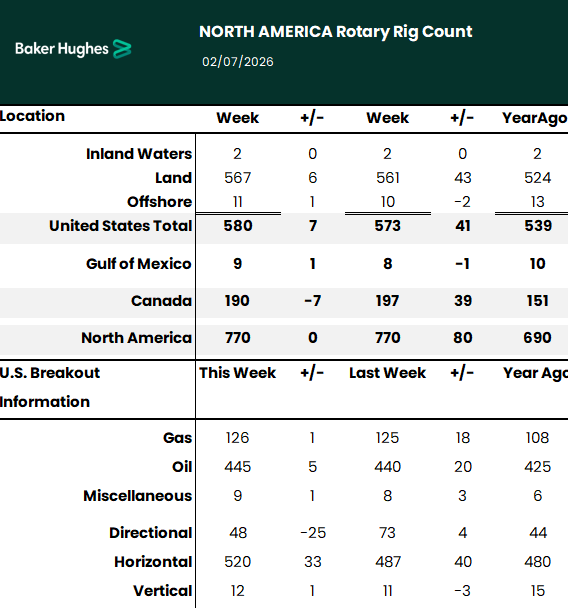Select the 'Horizontal' row label
568x608 pixels.
click(153, 562)
